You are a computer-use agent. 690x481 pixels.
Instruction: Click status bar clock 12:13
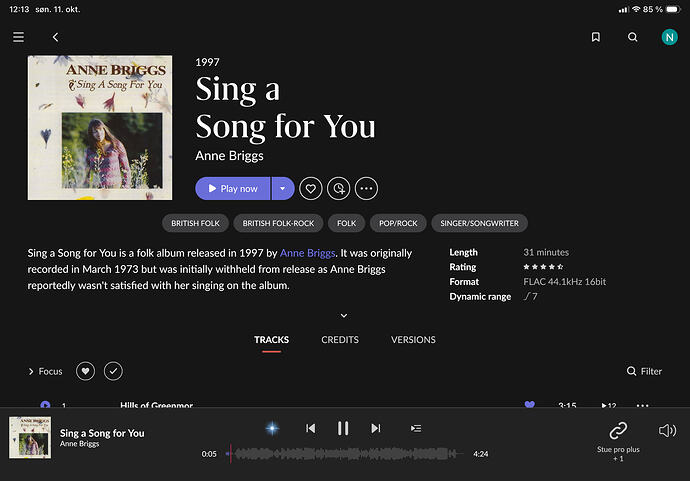point(19,9)
